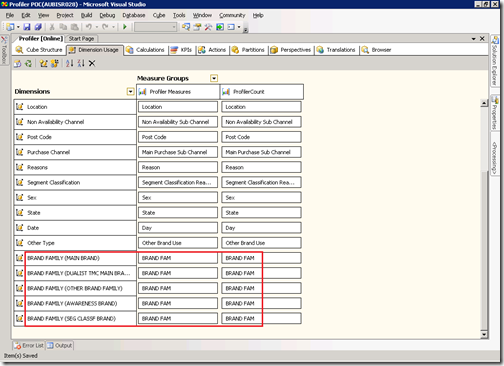Open the active files list dropdown arrow
The height and width of the screenshot is (366, 504).
[x=473, y=39]
